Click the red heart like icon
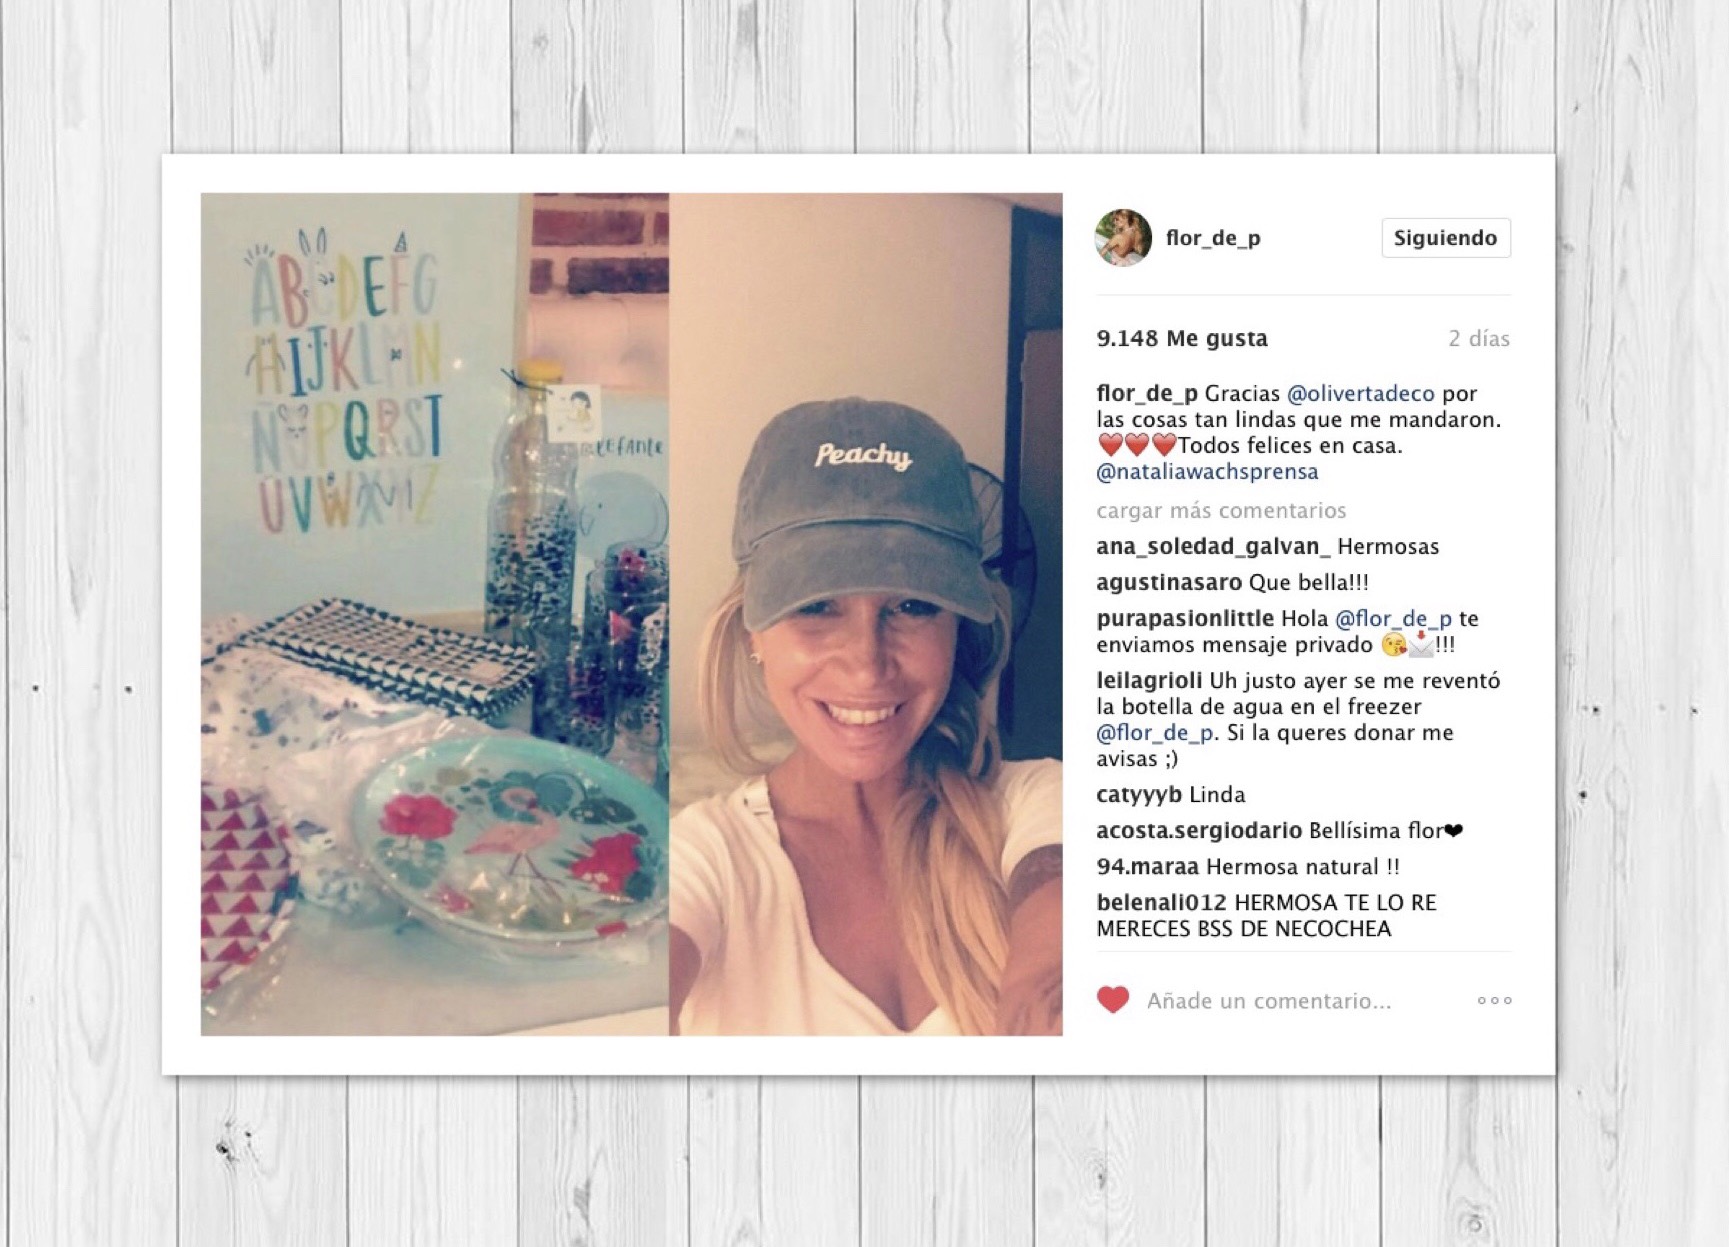The height and width of the screenshot is (1247, 1729). [x=1113, y=1000]
